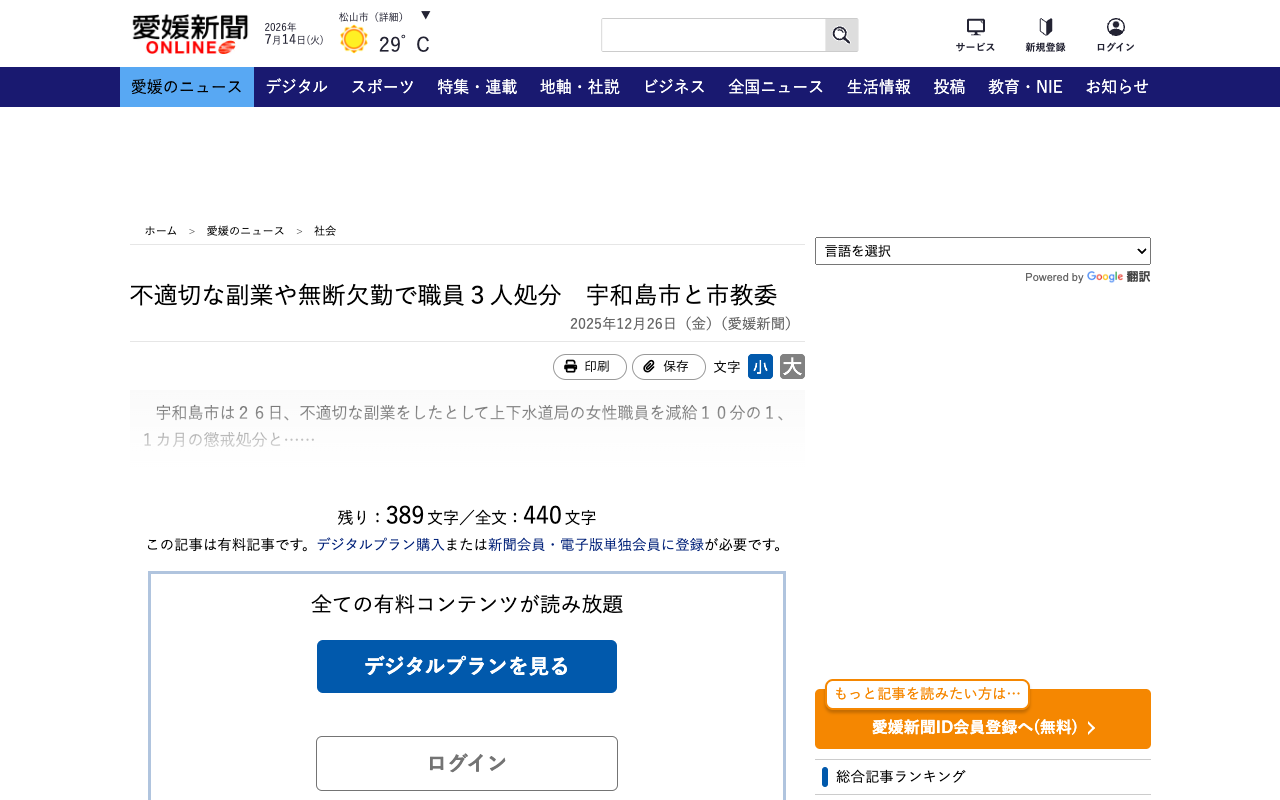The image size is (1280, 800).
Task: Follow the 新聞会員 link
Action: (516, 545)
